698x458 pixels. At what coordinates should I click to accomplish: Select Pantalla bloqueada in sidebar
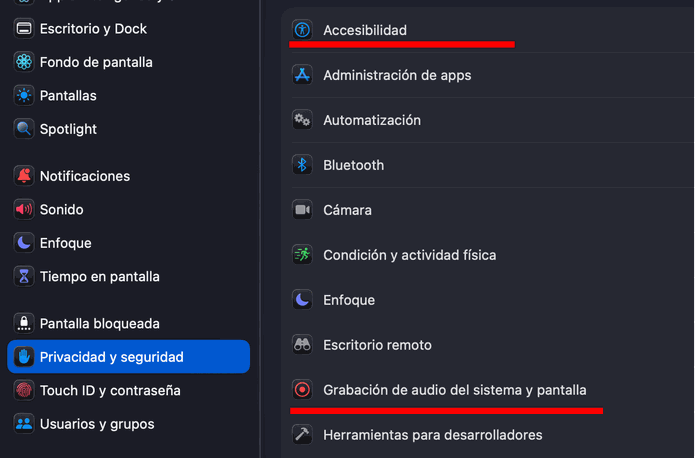(99, 324)
